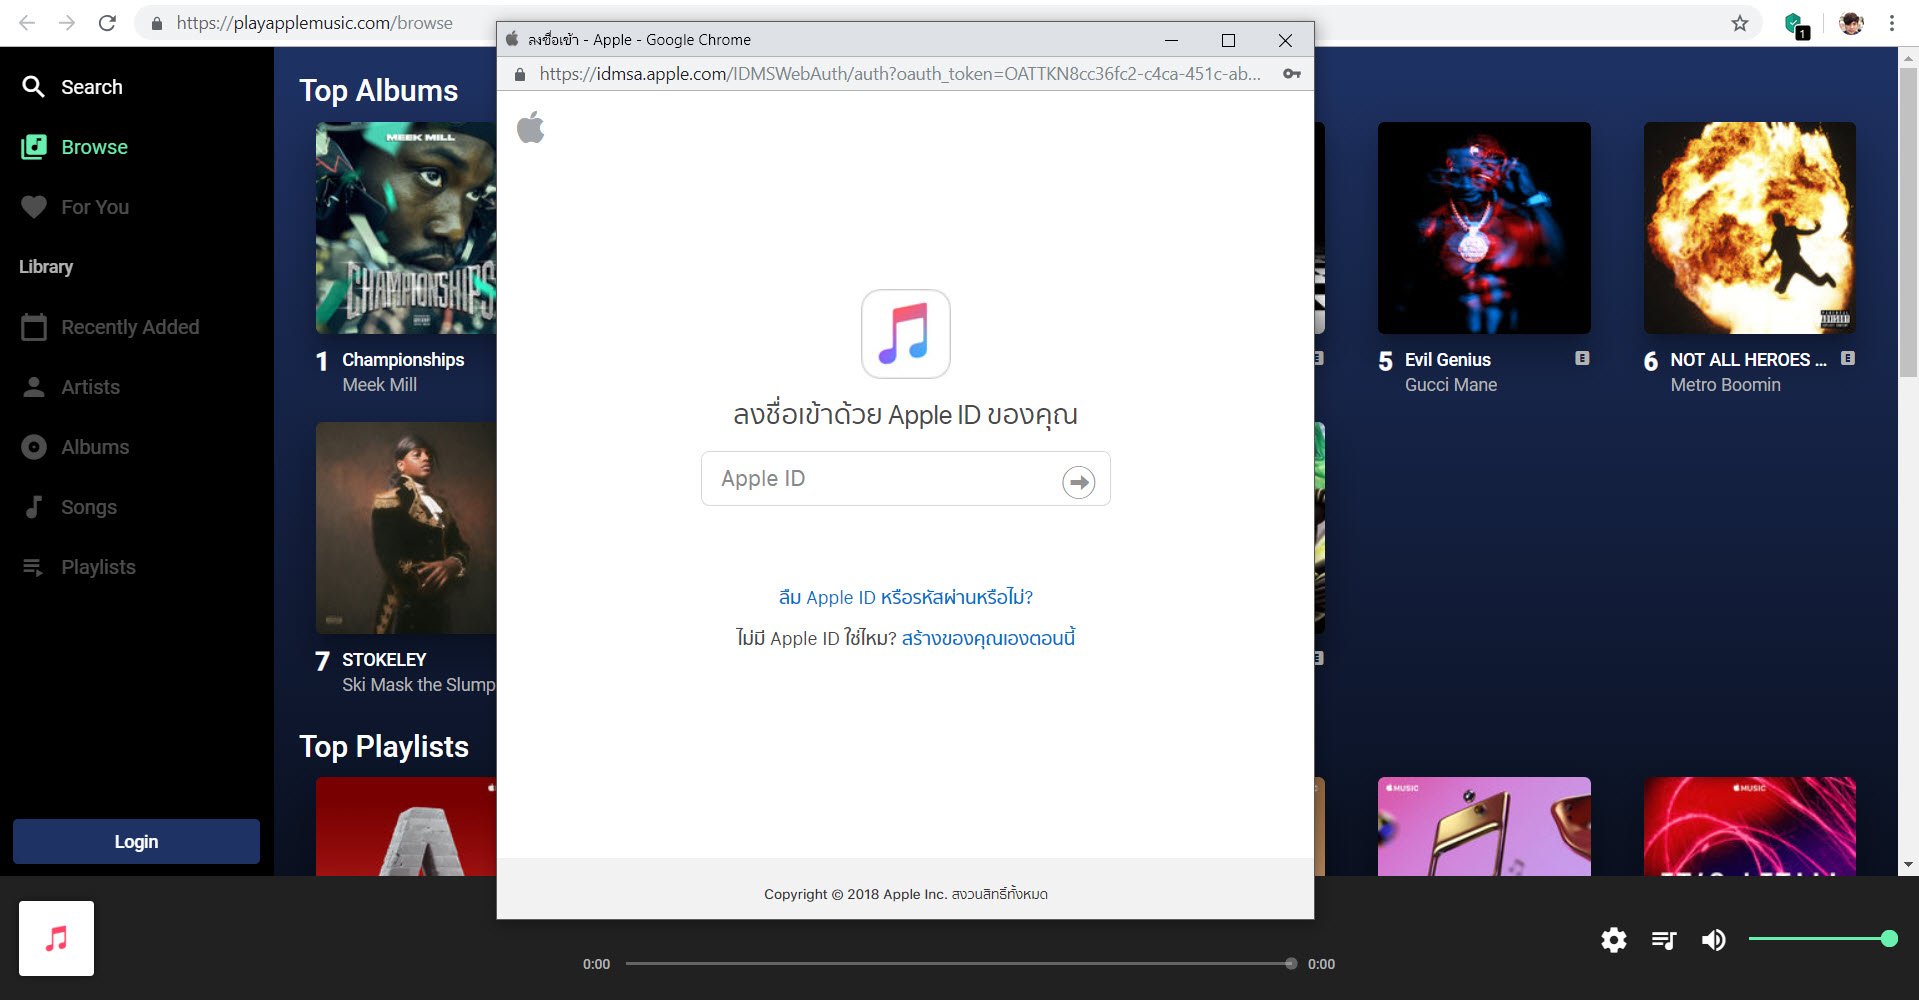This screenshot has width=1919, height=1000.
Task: Create a new Apple ID now
Action: [x=986, y=638]
